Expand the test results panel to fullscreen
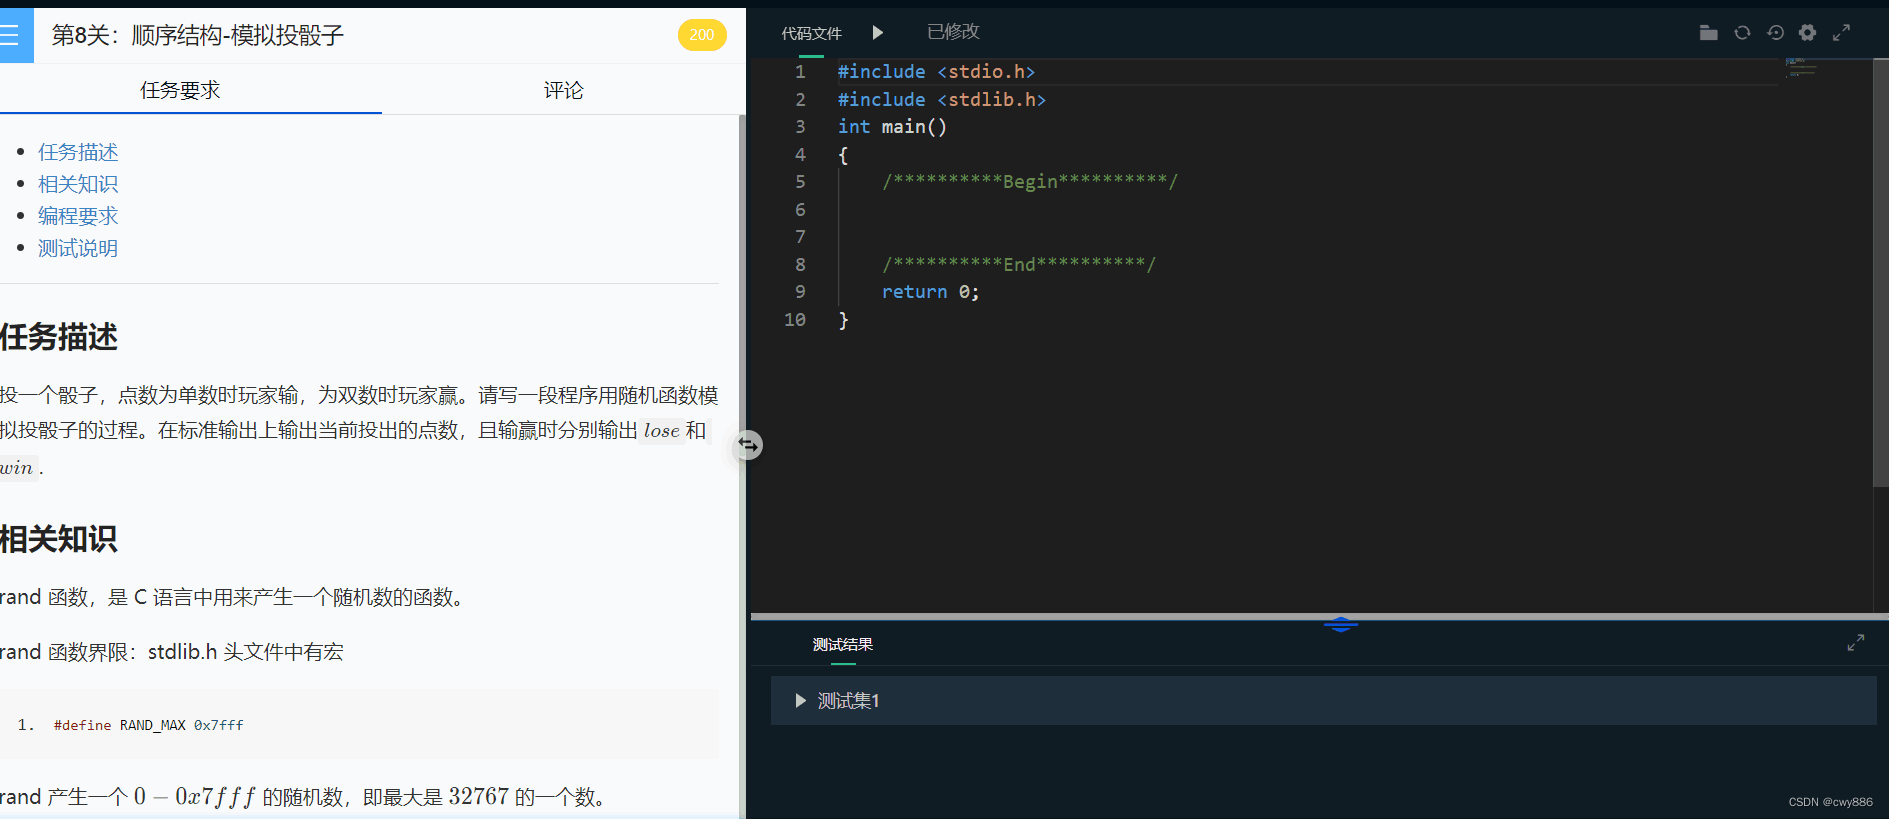This screenshot has height=819, width=1889. pyautogui.click(x=1856, y=643)
